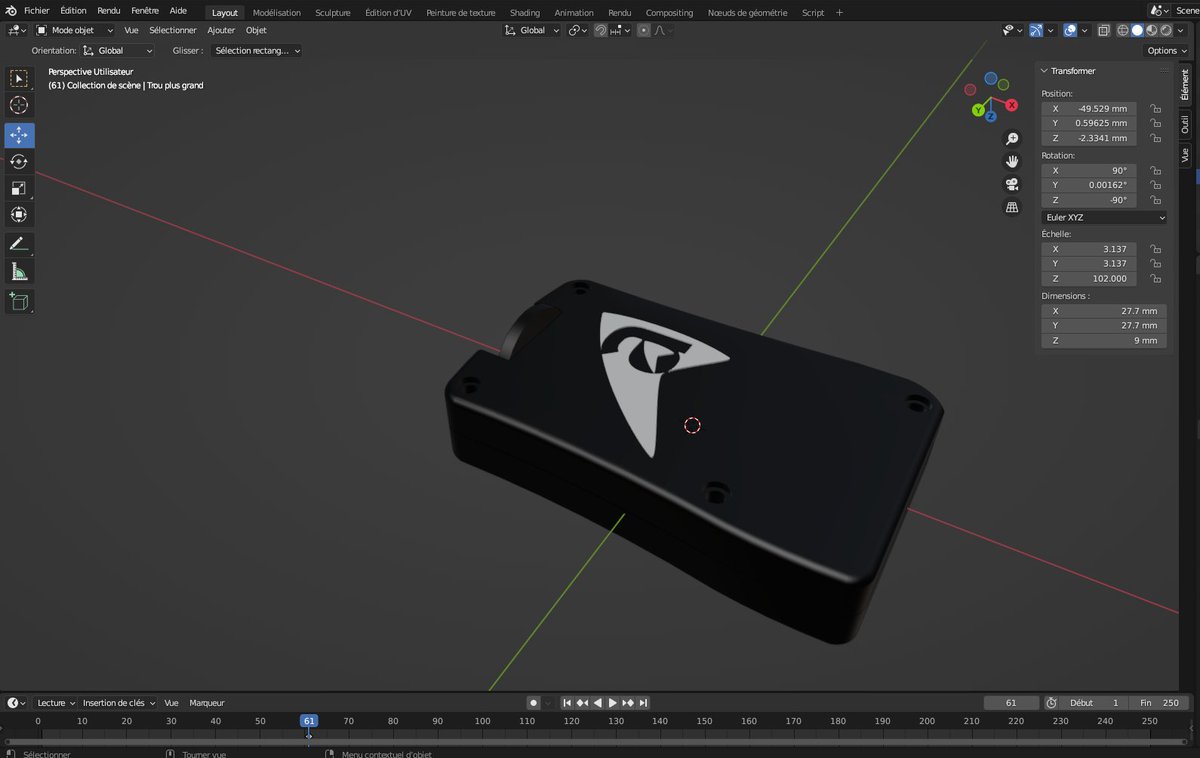Open the Euler XYZ rotation mode dropdown

[x=1103, y=217]
